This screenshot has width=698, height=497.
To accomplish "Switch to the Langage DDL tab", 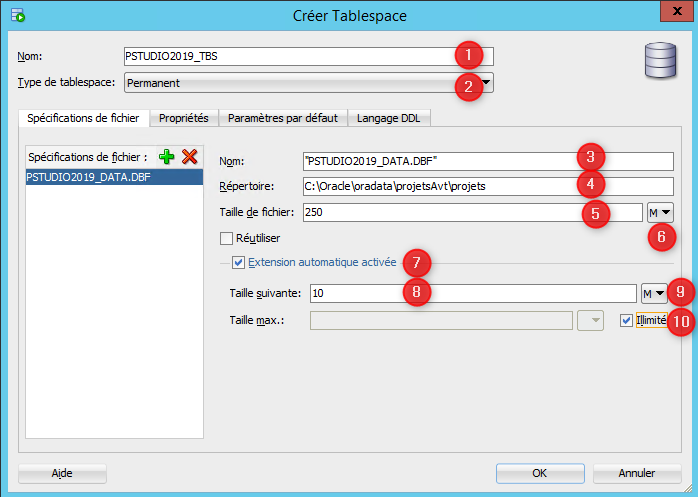I will [389, 118].
